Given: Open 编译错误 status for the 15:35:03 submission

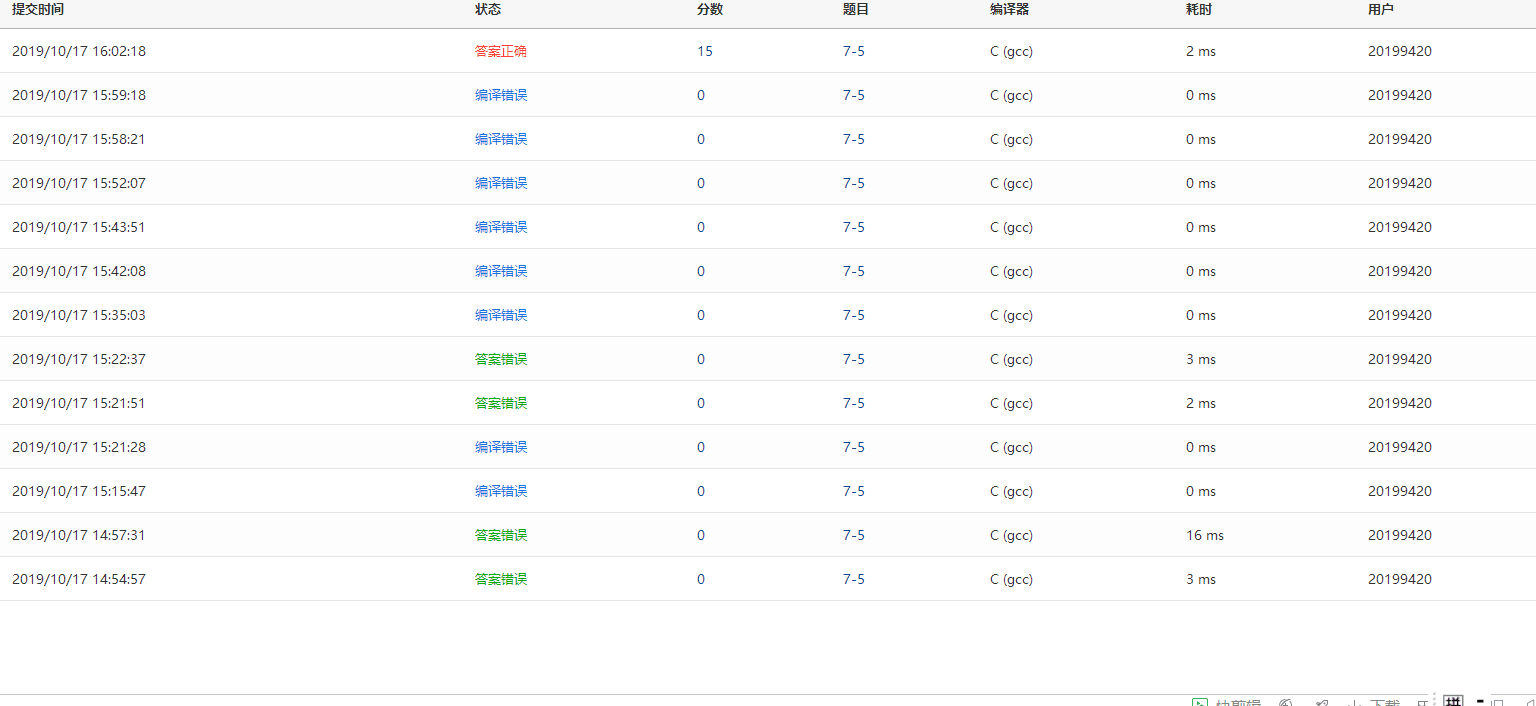Looking at the screenshot, I should pos(501,315).
